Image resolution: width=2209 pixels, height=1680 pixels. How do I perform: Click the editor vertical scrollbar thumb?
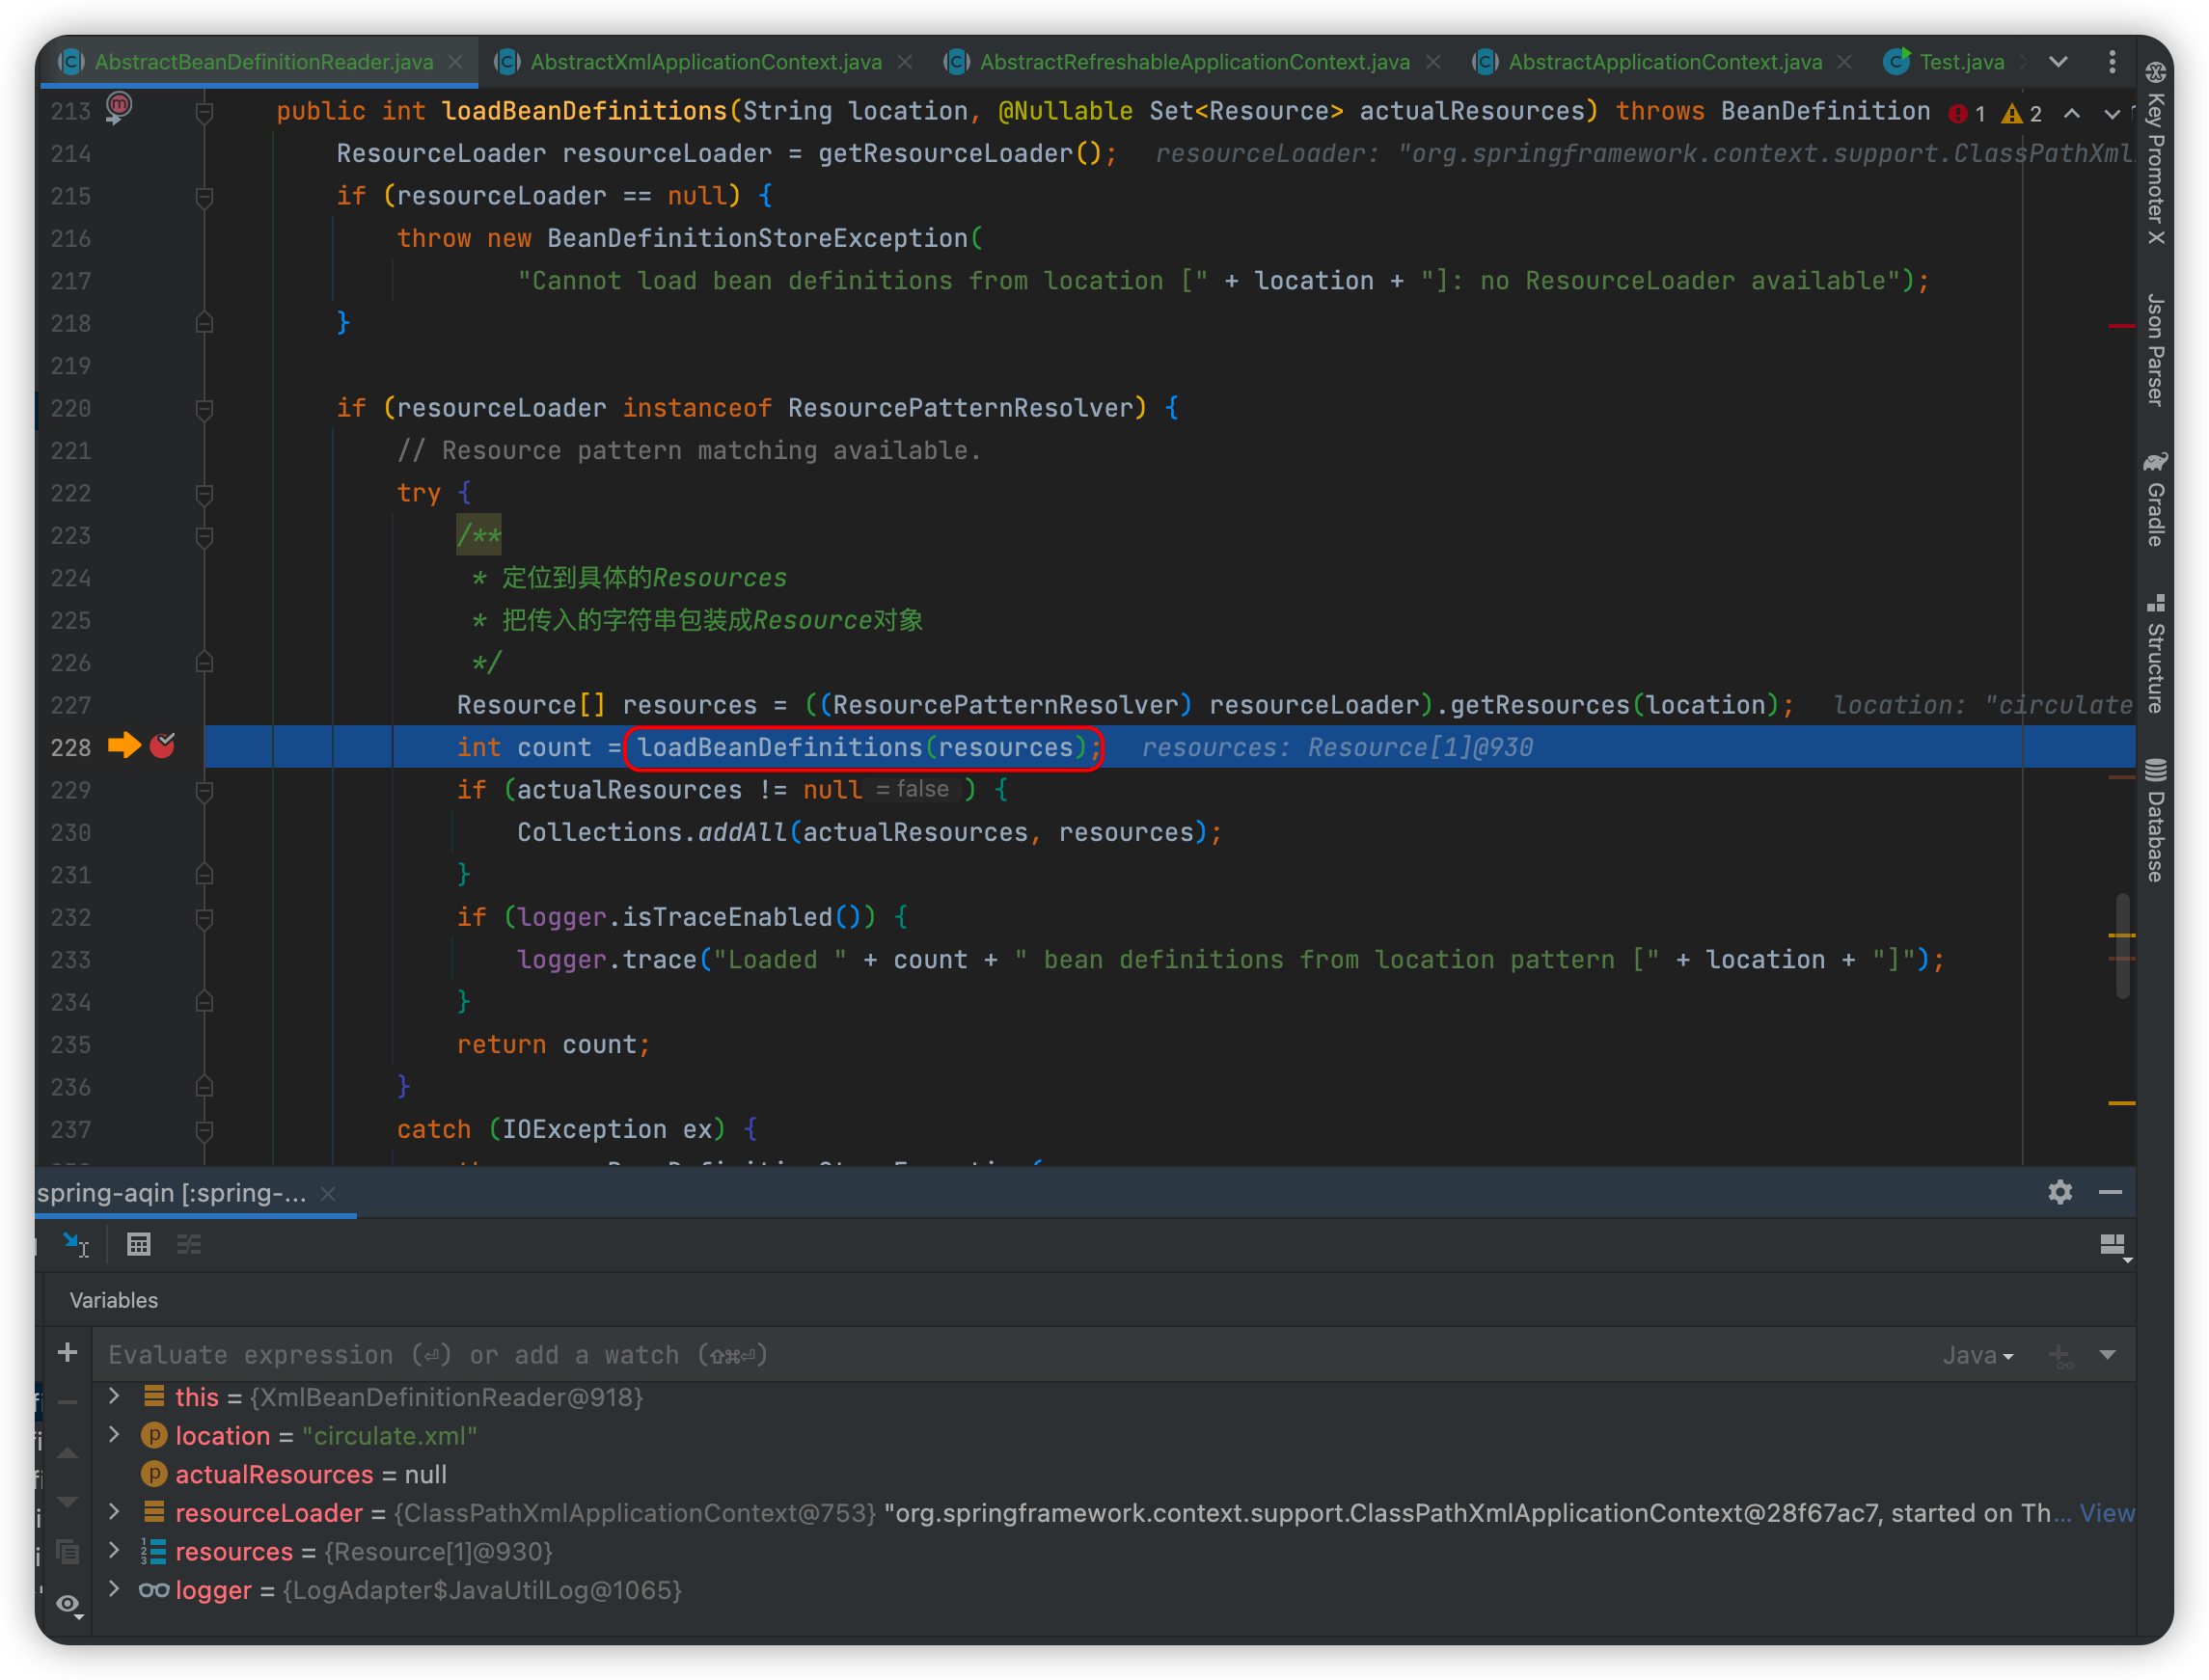pyautogui.click(x=2121, y=945)
